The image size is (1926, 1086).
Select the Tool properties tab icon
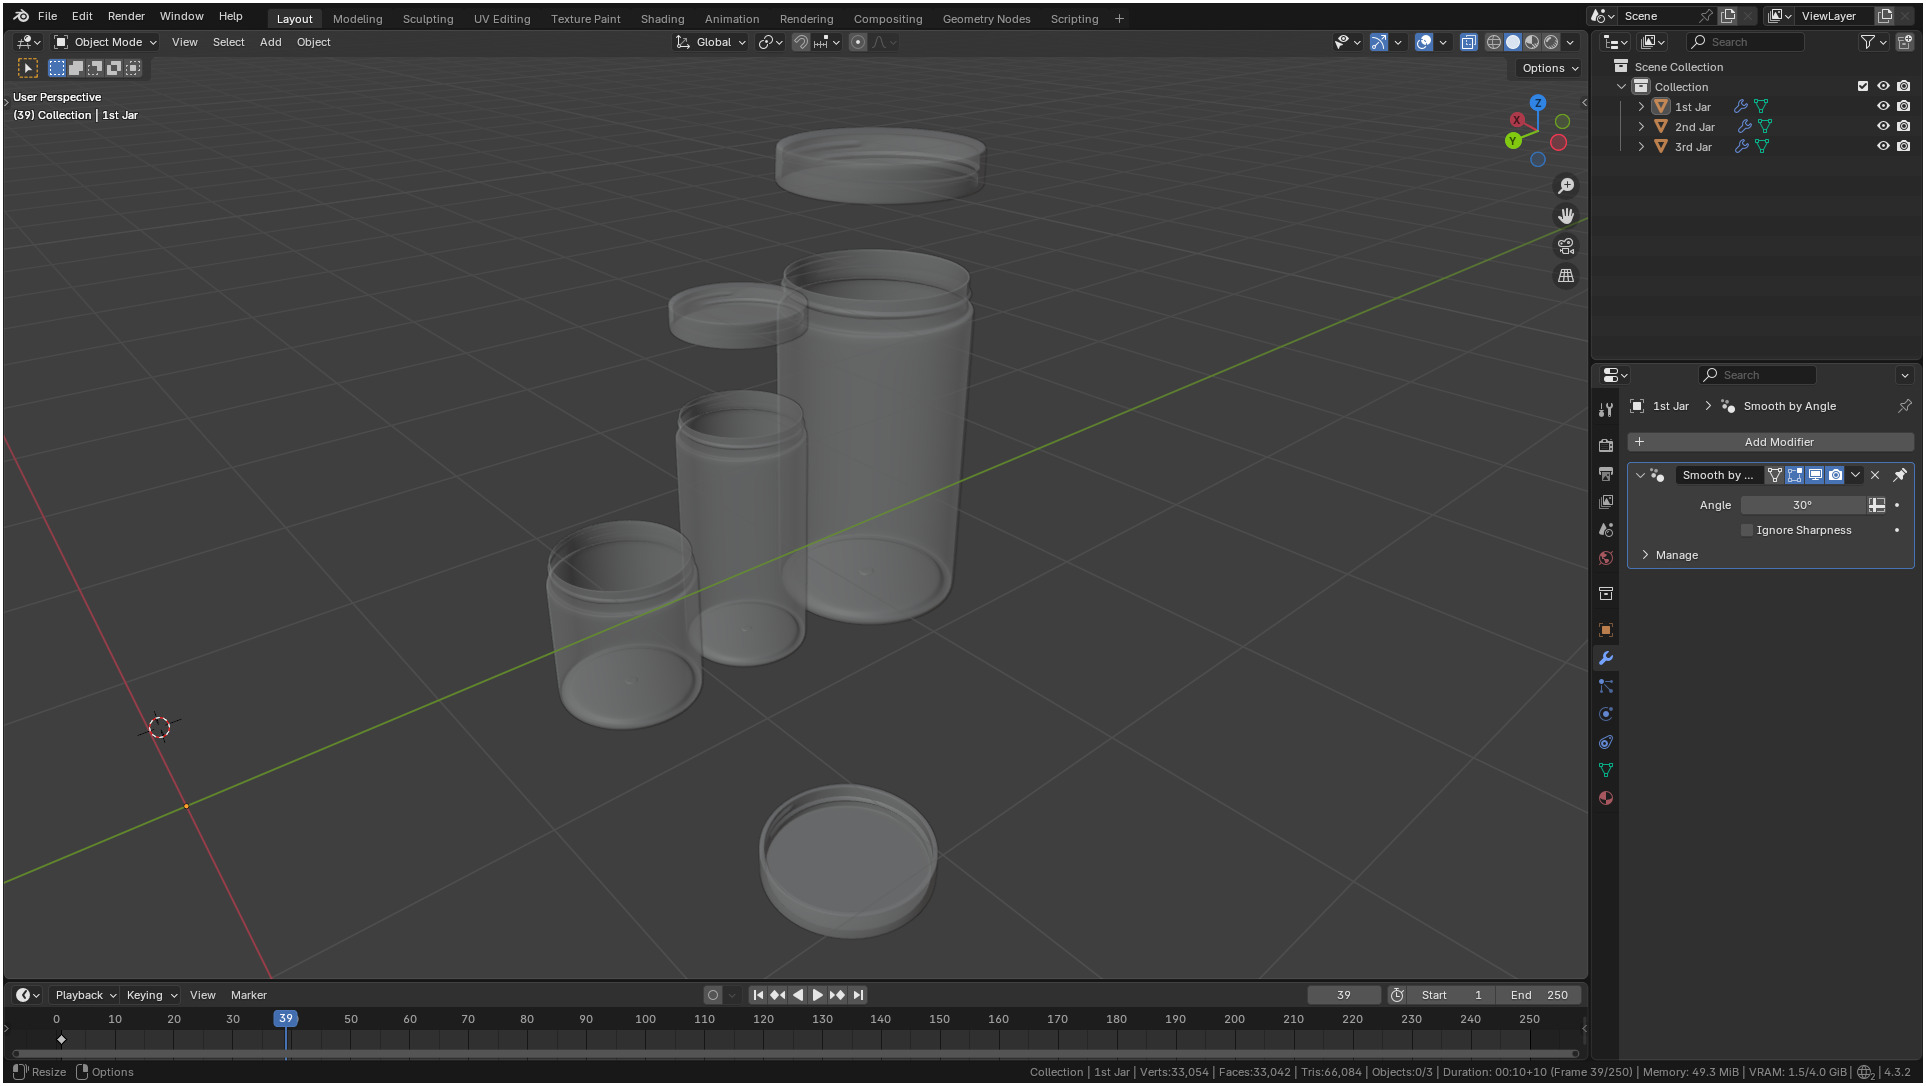pyautogui.click(x=1606, y=410)
